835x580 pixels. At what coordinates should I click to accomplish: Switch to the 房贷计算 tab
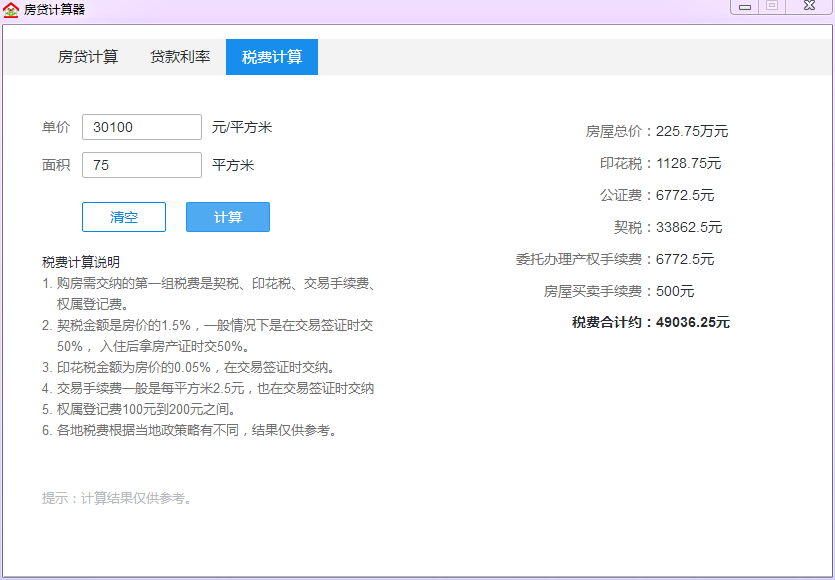[88, 57]
